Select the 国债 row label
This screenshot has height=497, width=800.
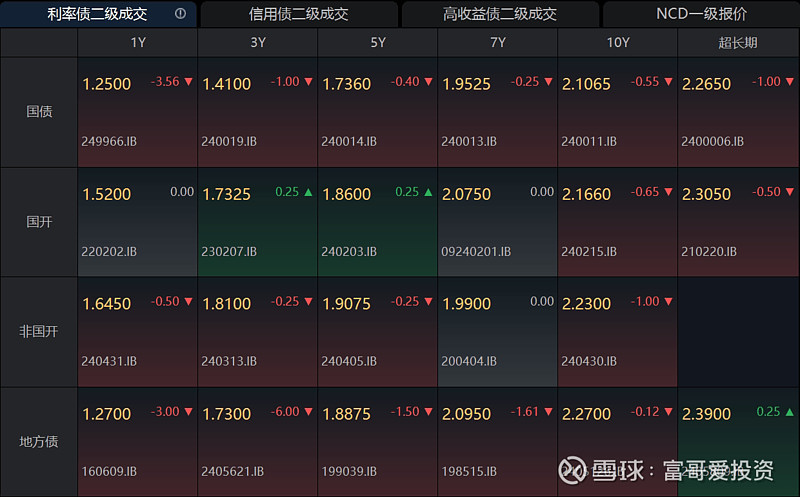coord(39,112)
